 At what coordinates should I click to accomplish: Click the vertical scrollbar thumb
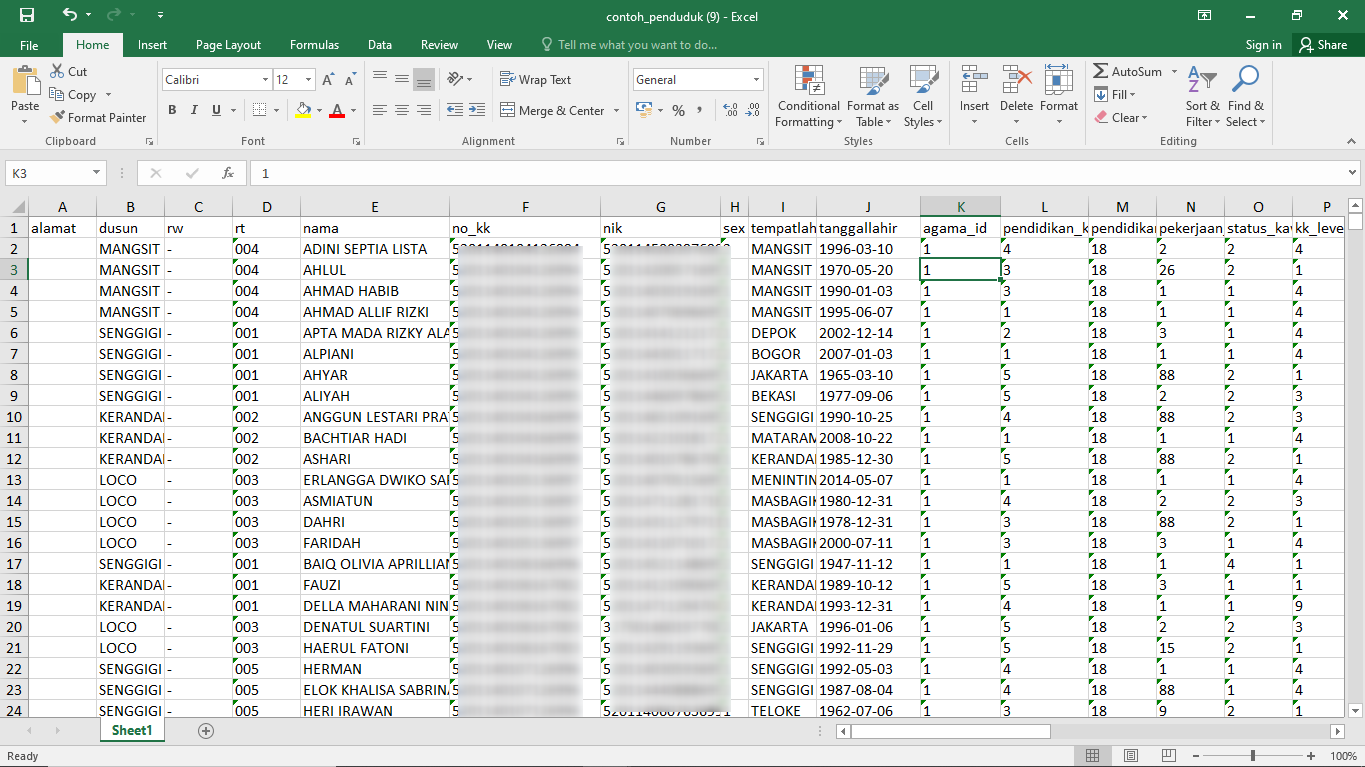point(1356,222)
